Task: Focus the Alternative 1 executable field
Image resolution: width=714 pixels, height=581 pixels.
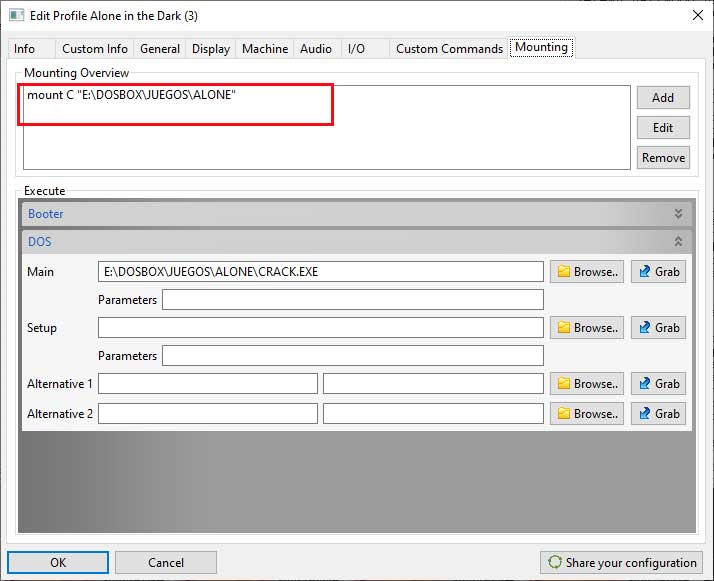Action: click(x=208, y=383)
